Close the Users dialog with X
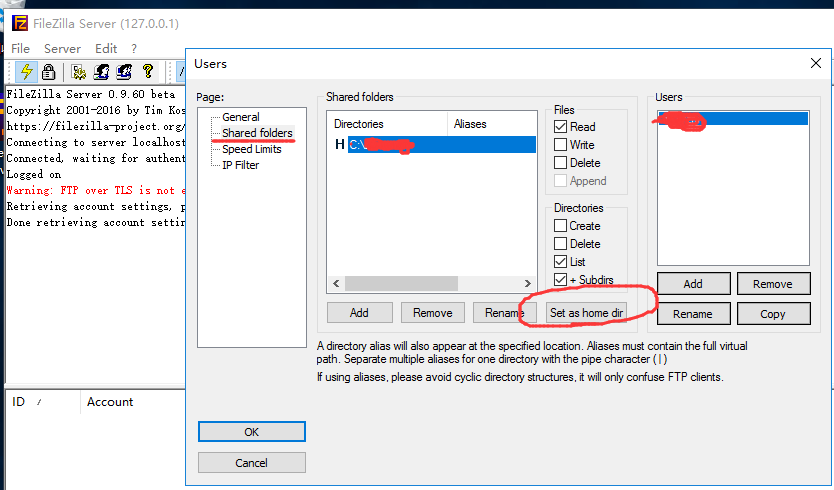 815,64
